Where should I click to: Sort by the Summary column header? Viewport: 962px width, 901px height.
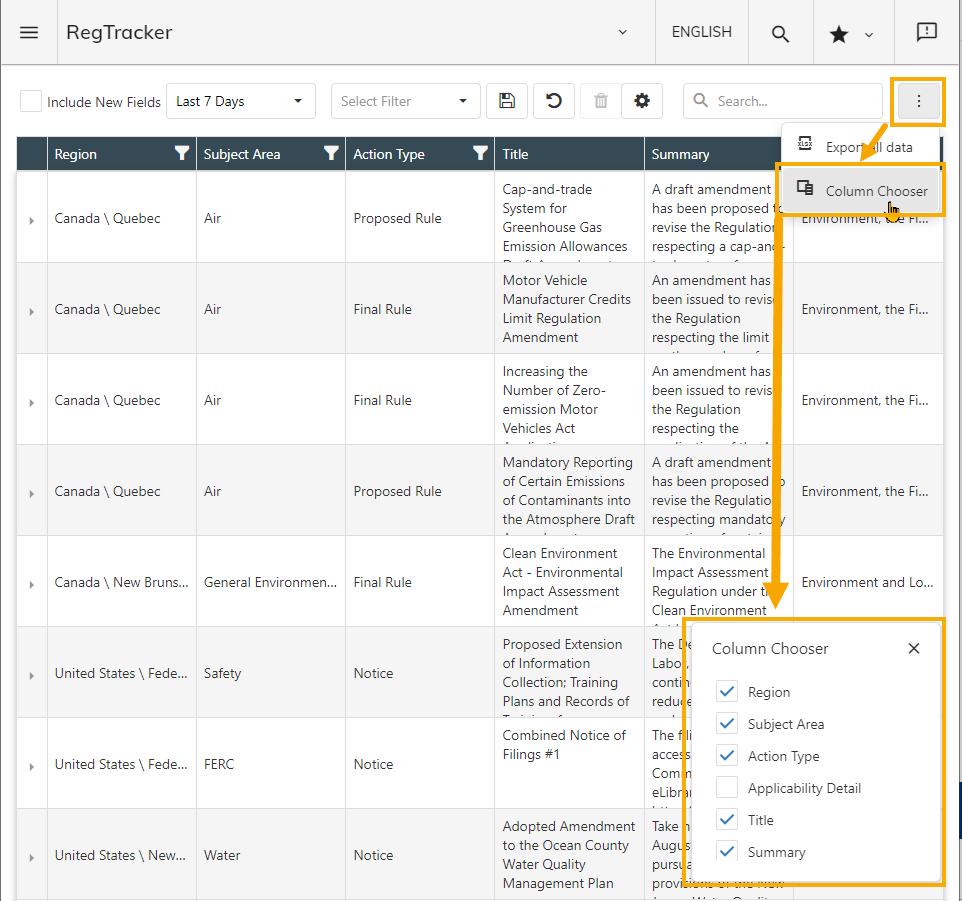(680, 154)
